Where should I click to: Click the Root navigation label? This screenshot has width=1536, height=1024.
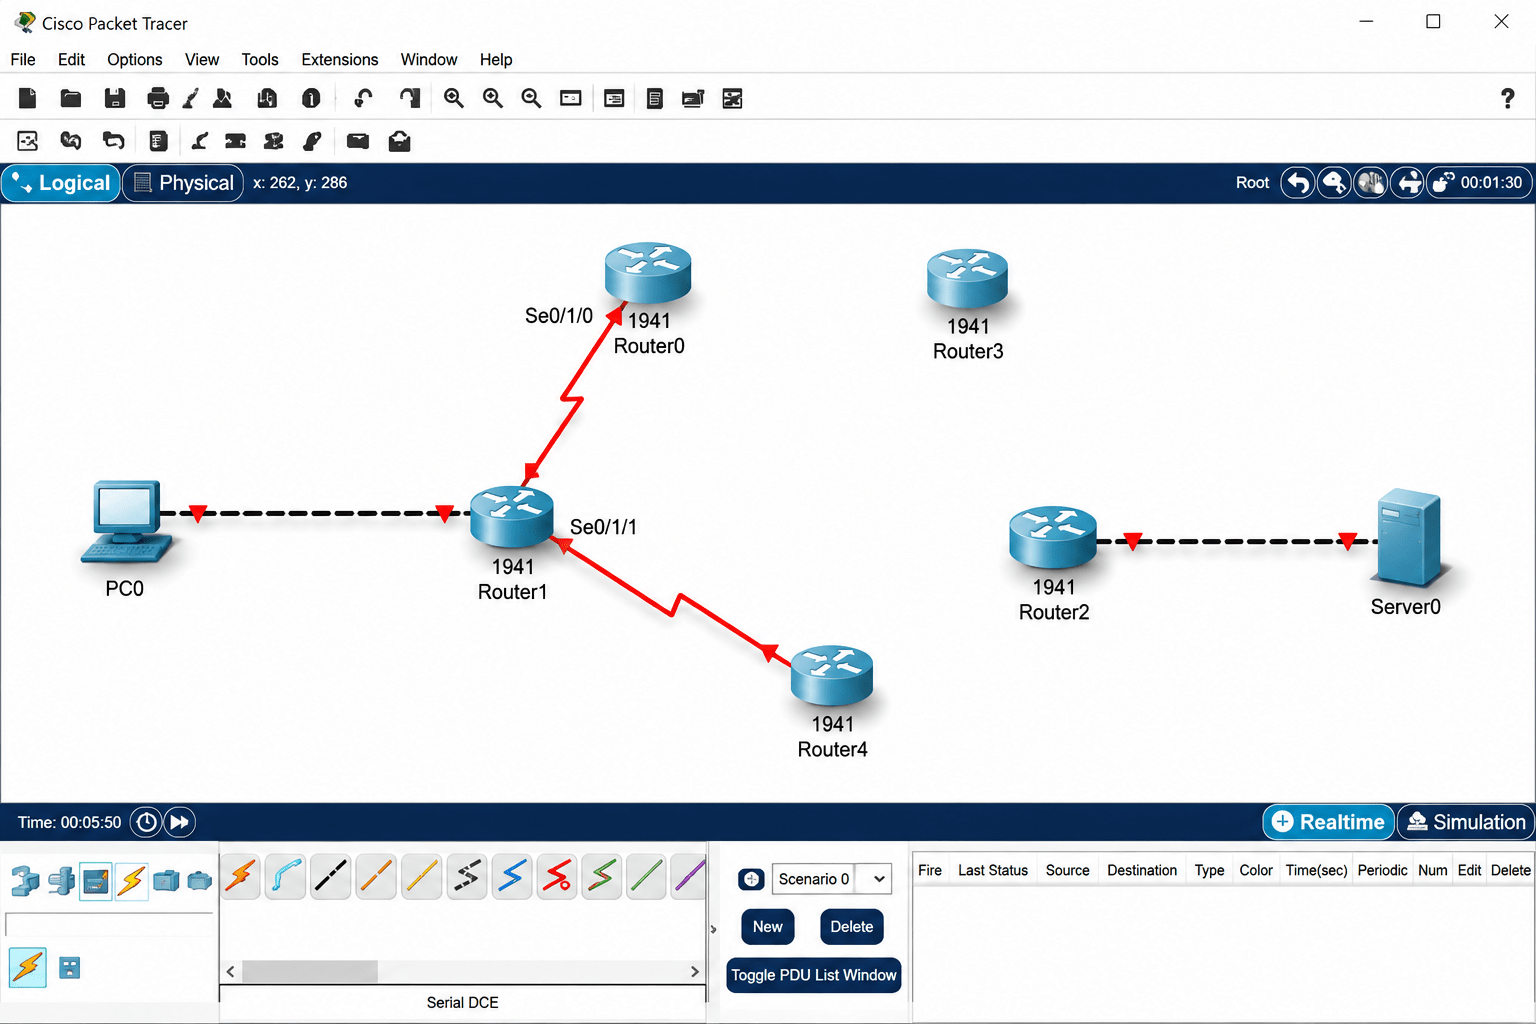pos(1252,183)
